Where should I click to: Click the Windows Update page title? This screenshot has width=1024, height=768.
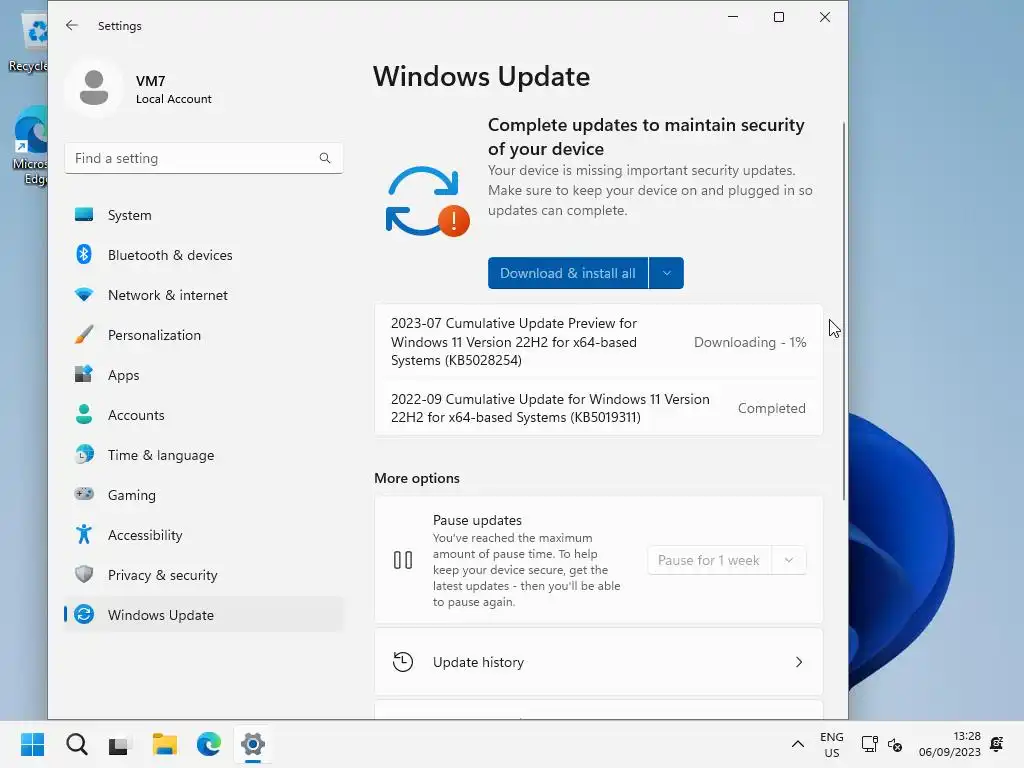click(481, 76)
